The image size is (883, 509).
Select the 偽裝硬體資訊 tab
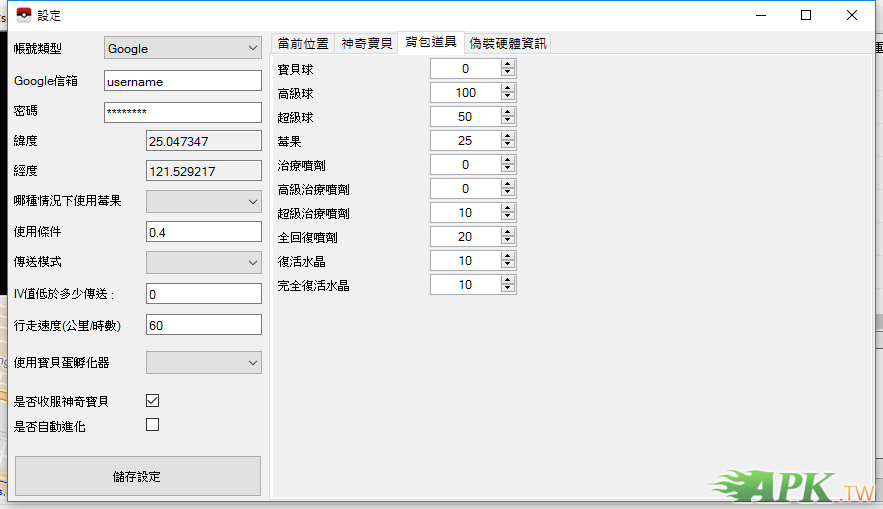click(508, 43)
